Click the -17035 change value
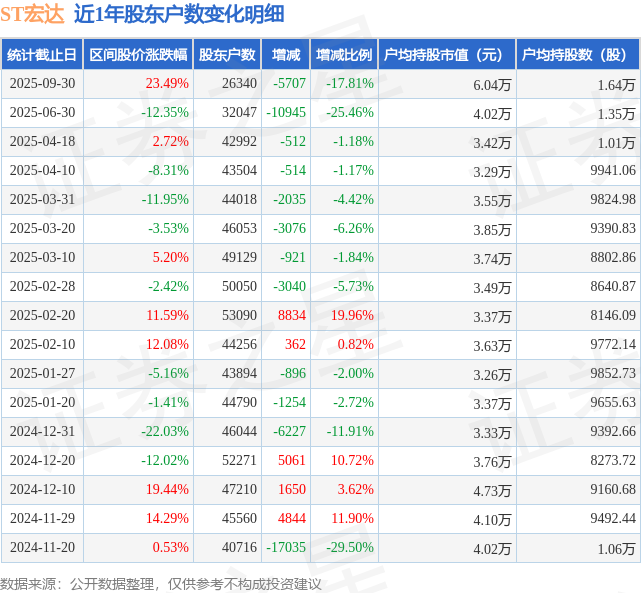641x593 pixels. click(x=286, y=548)
